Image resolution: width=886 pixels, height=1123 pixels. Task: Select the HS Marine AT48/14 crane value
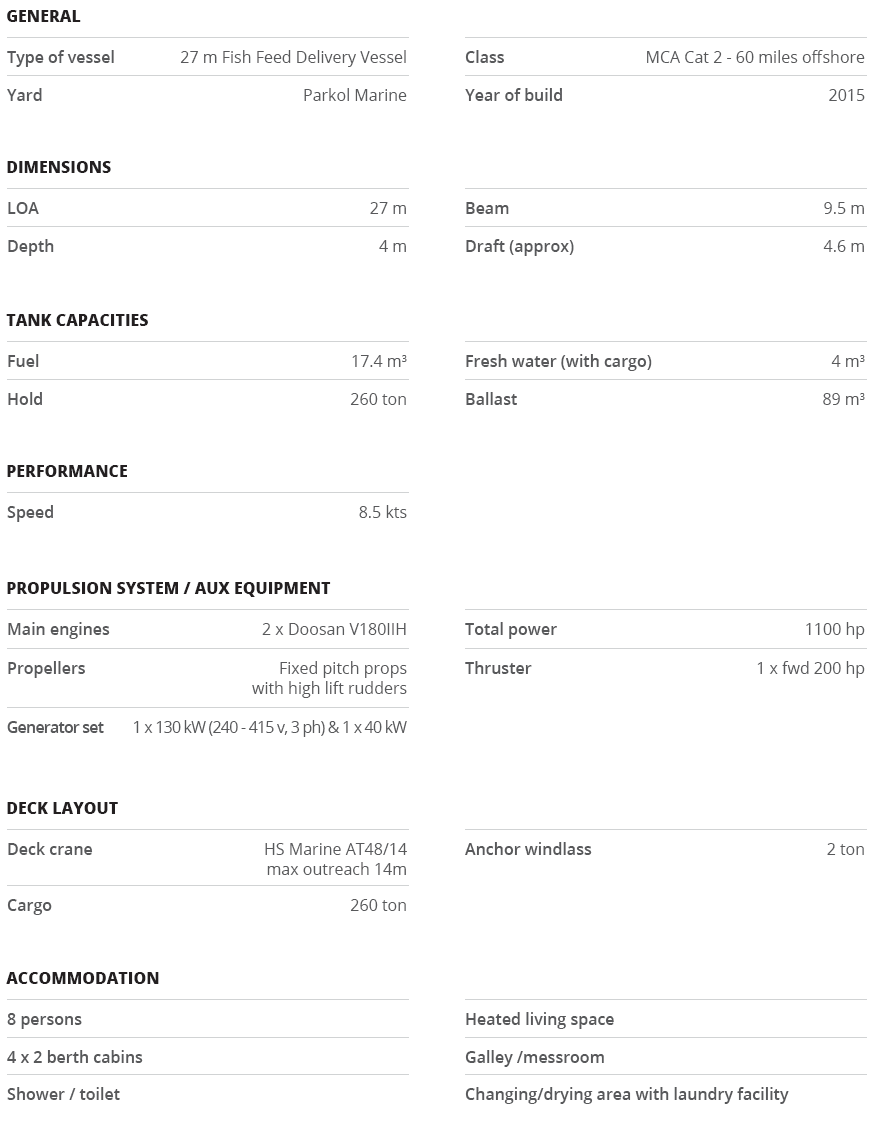(x=335, y=849)
